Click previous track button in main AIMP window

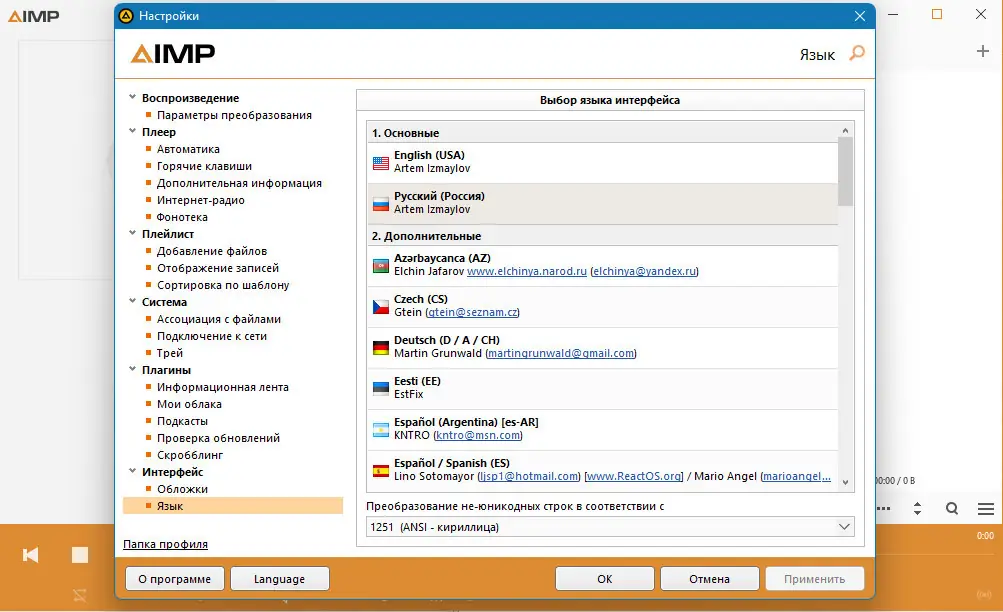tap(30, 554)
